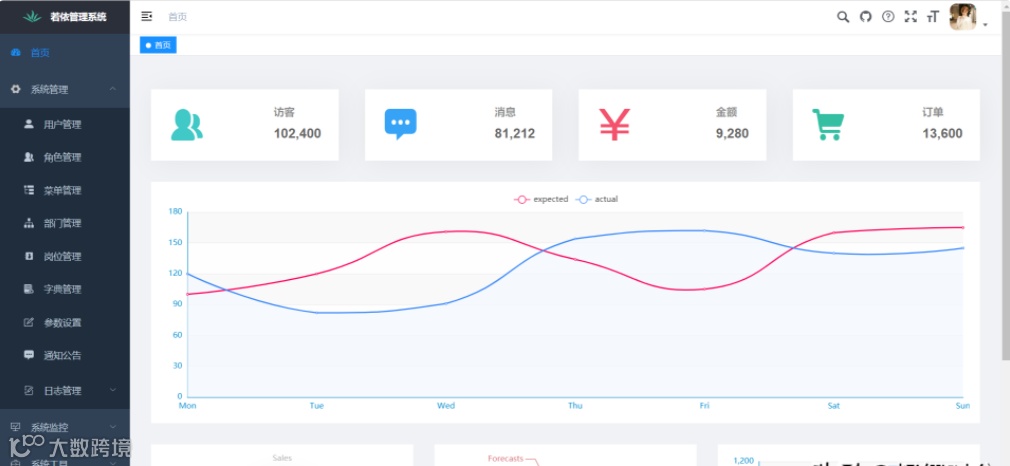Open the 金额 yen icon
The image size is (1010, 466).
click(615, 124)
